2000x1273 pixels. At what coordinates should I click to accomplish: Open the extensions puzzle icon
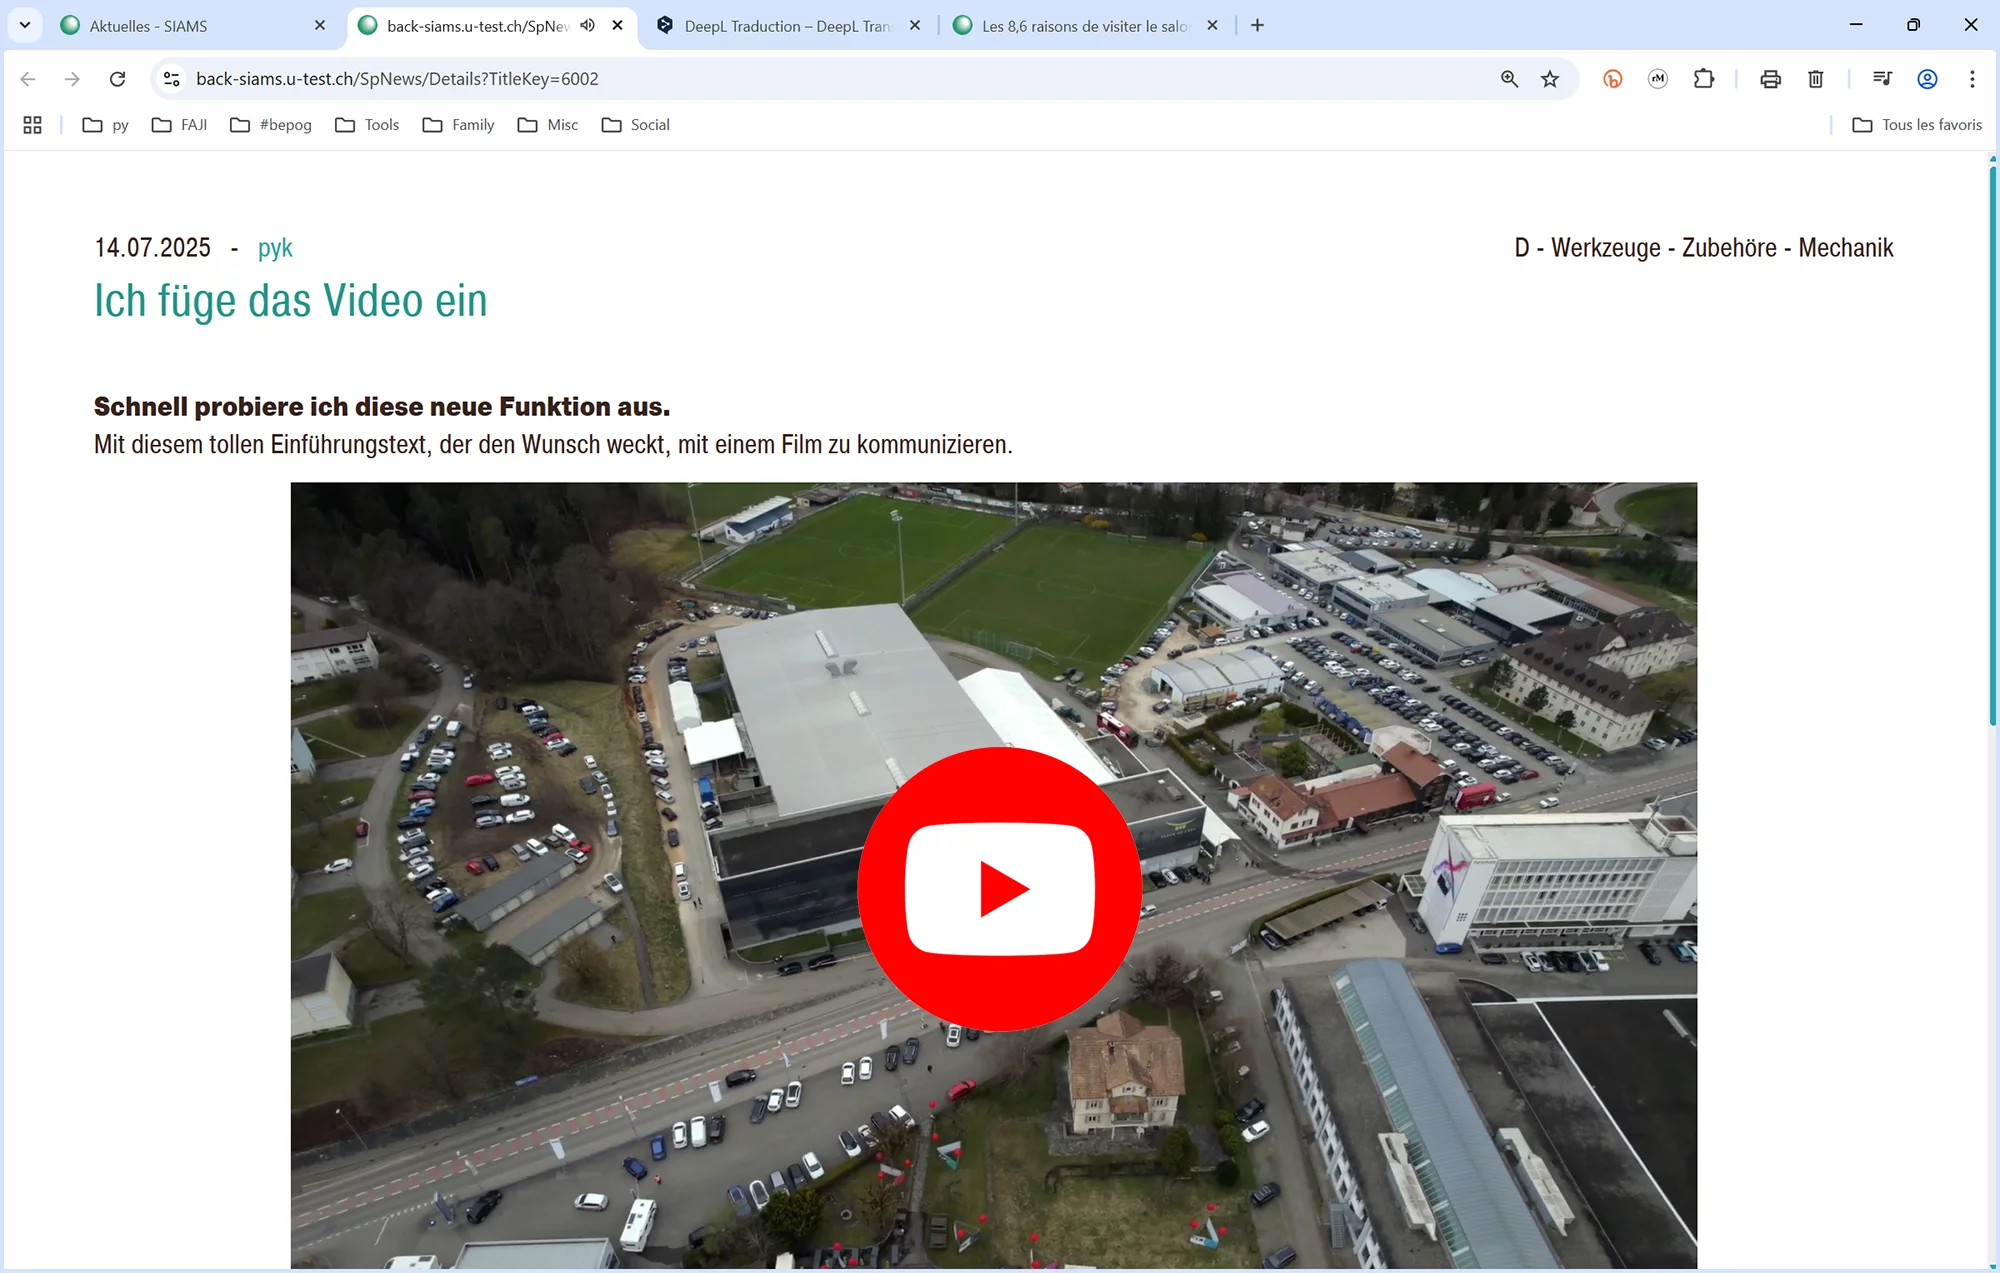coord(1704,79)
